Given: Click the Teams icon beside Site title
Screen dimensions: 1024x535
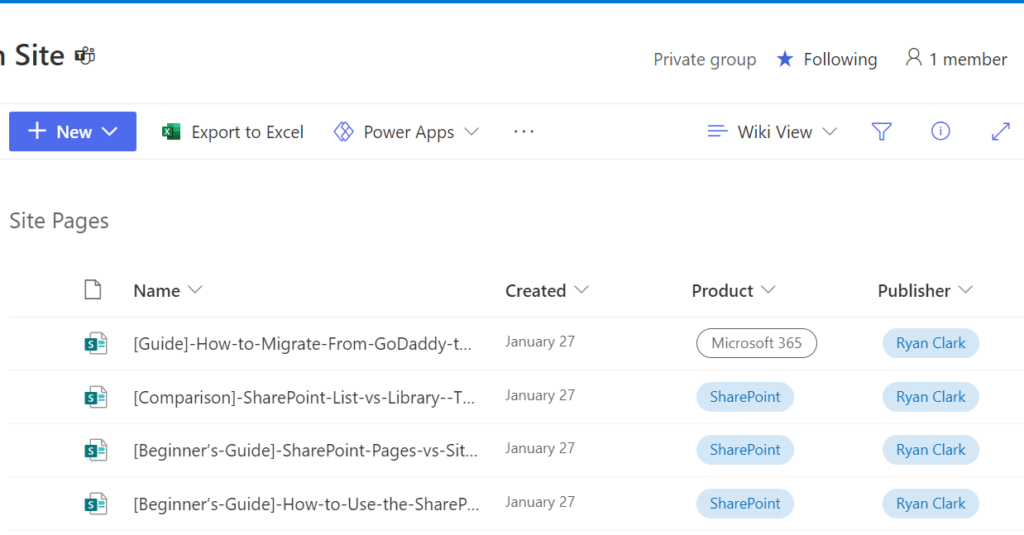Looking at the screenshot, I should 85,56.
